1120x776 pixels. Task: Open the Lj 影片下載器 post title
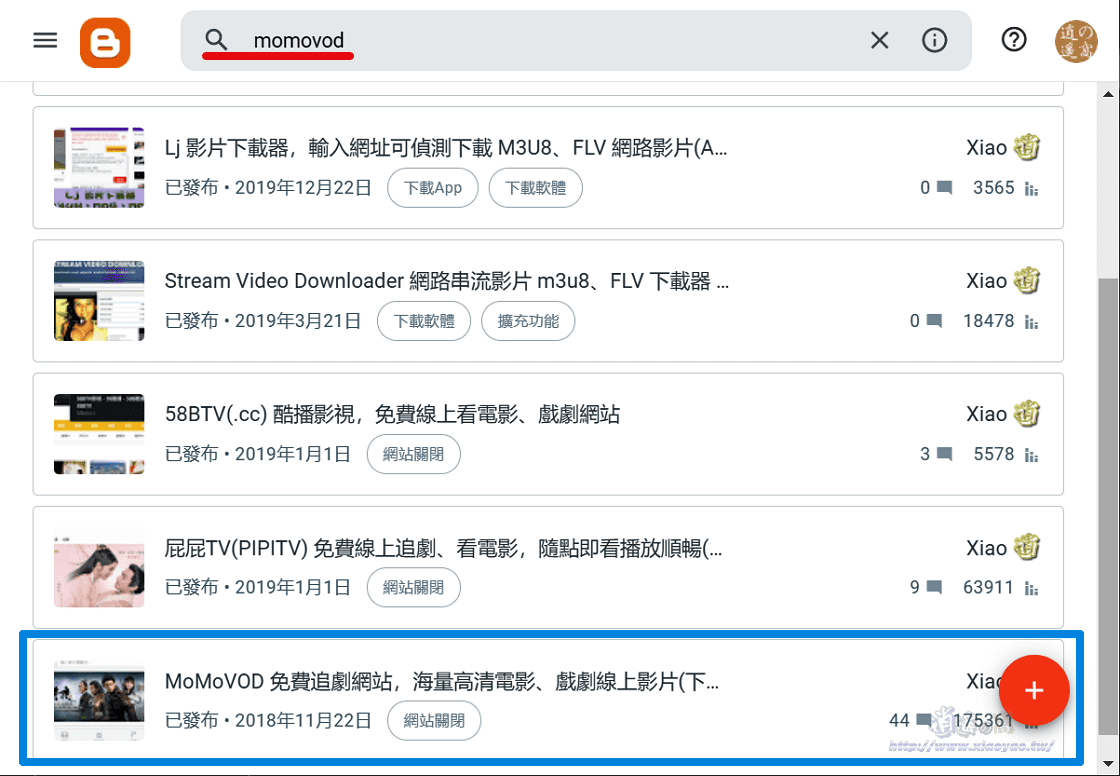[446, 148]
